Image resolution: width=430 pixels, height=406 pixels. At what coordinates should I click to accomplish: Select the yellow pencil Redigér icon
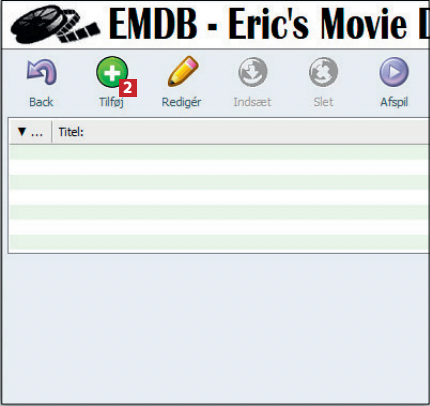pyautogui.click(x=183, y=71)
